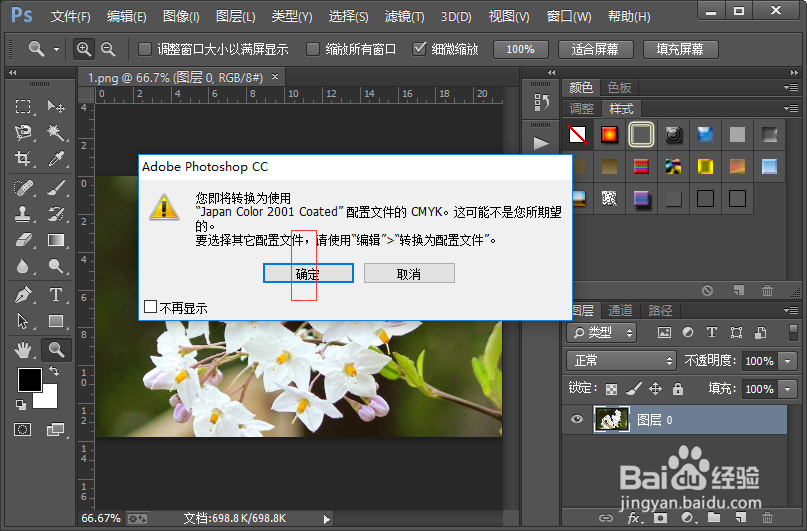807x531 pixels.
Task: Select the Pen tool
Action: (x=23, y=295)
